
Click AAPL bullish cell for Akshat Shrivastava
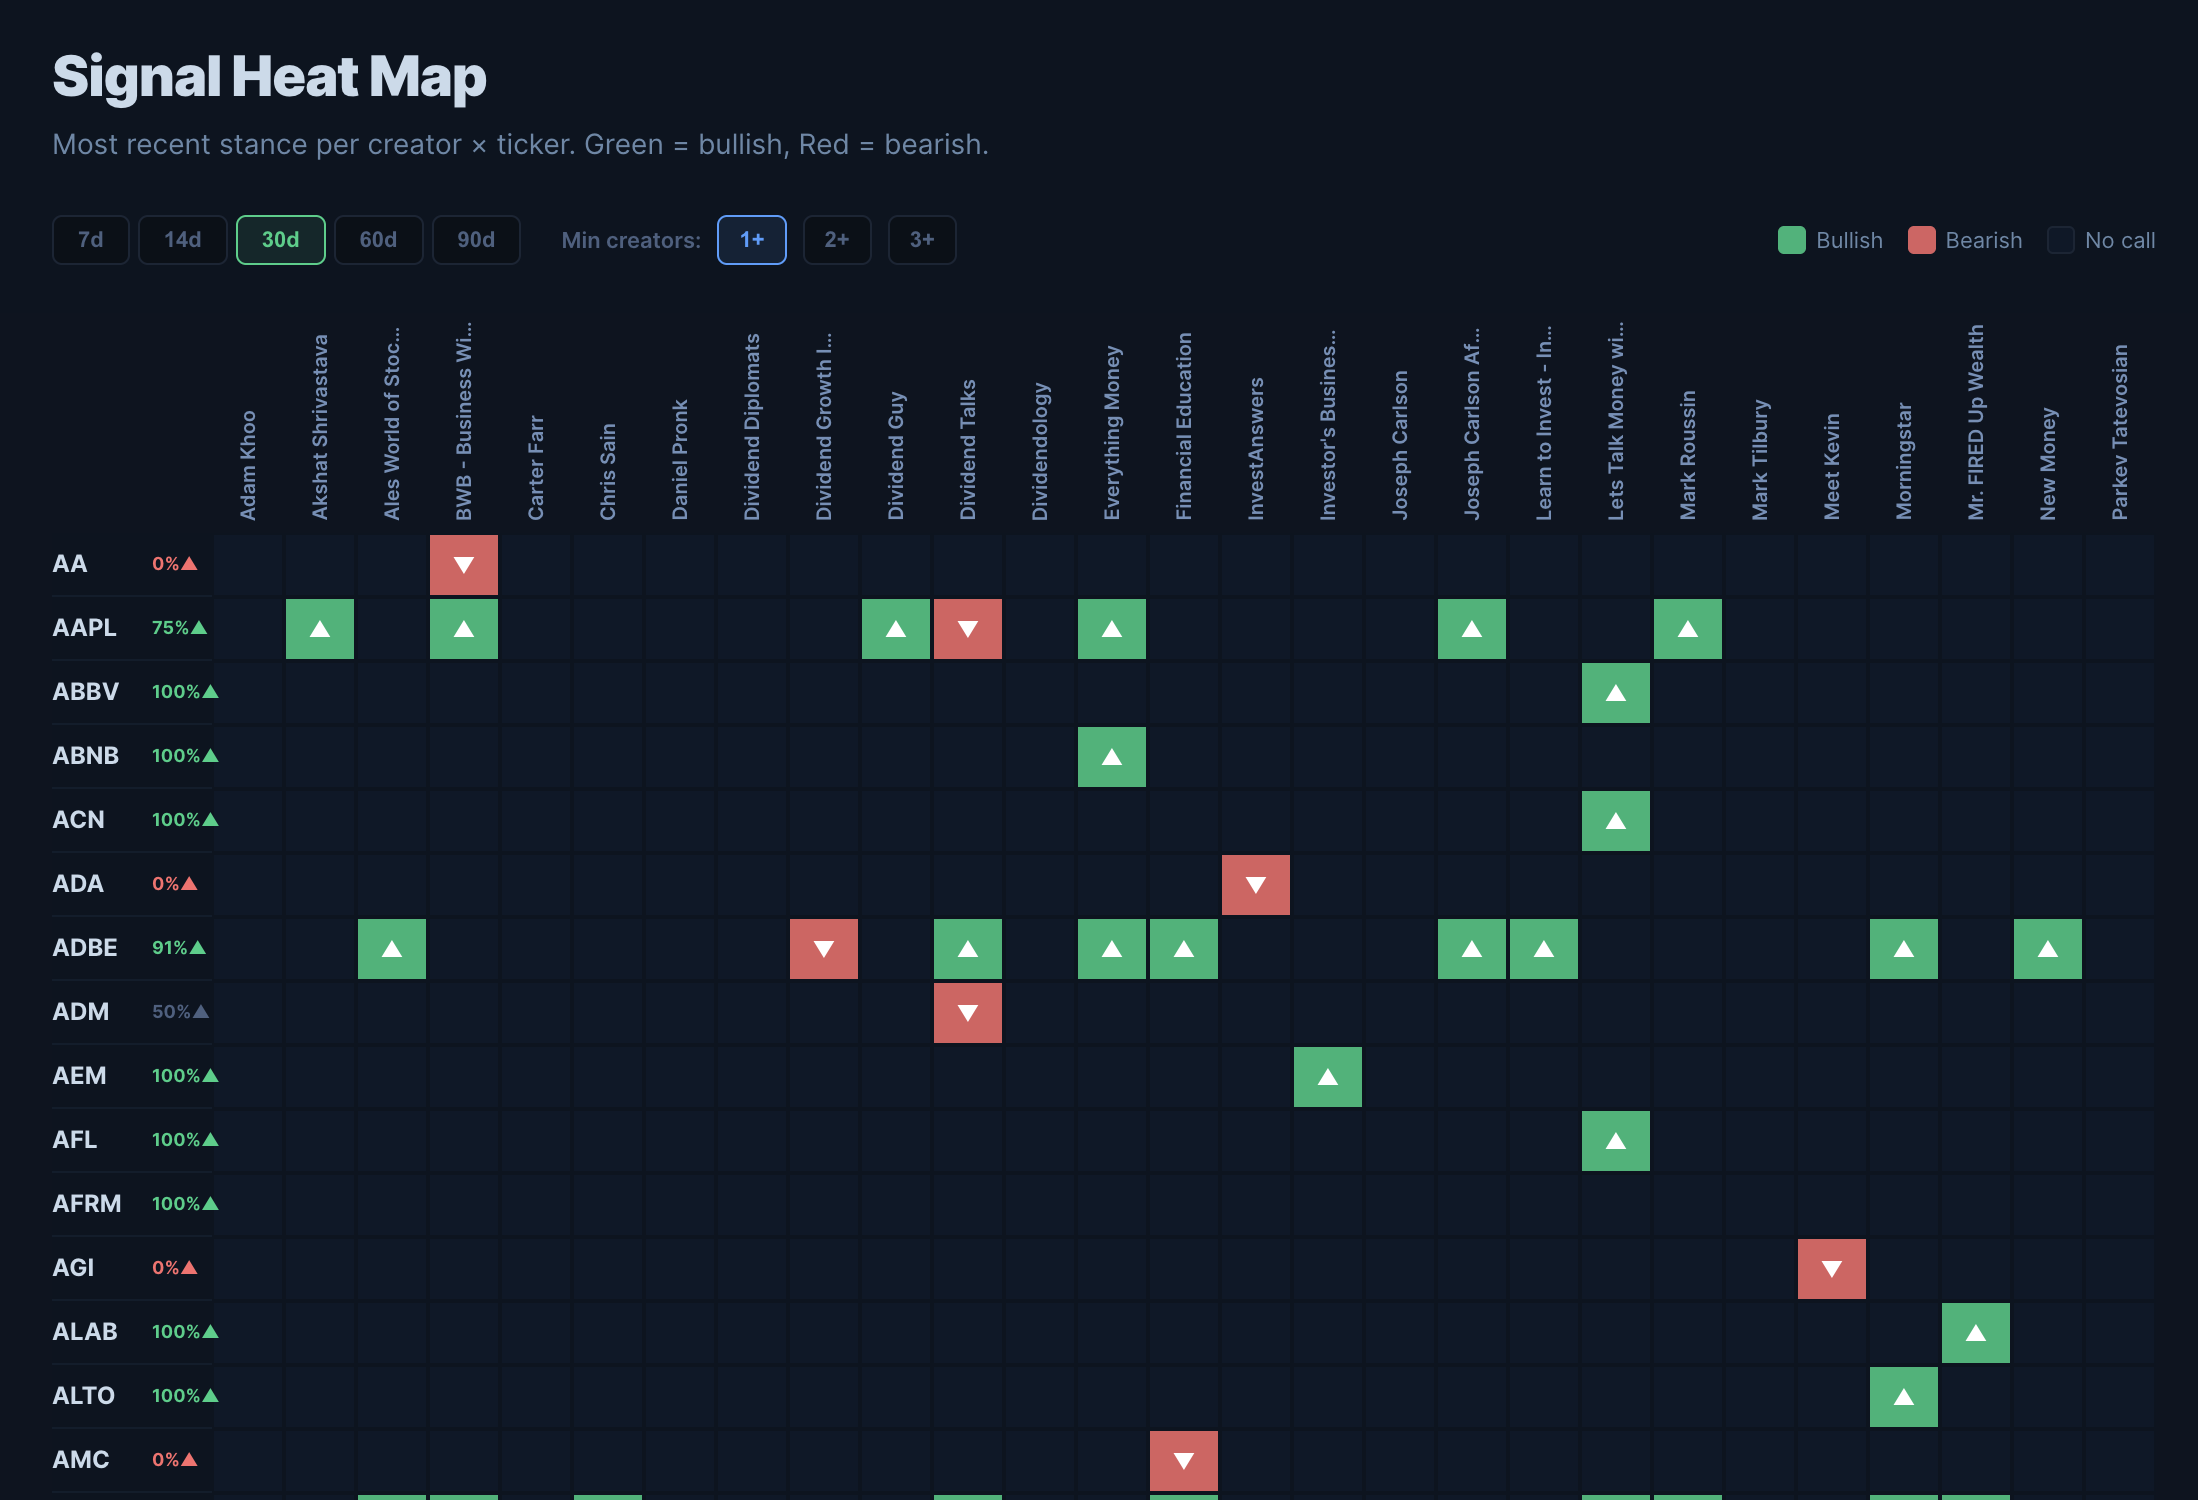coord(320,629)
